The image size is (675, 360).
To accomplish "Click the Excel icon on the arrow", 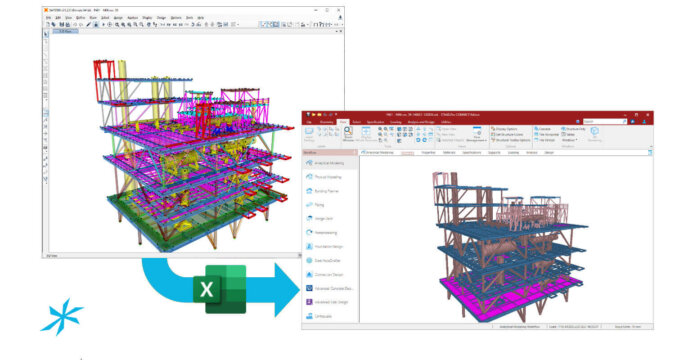I will click(x=220, y=289).
